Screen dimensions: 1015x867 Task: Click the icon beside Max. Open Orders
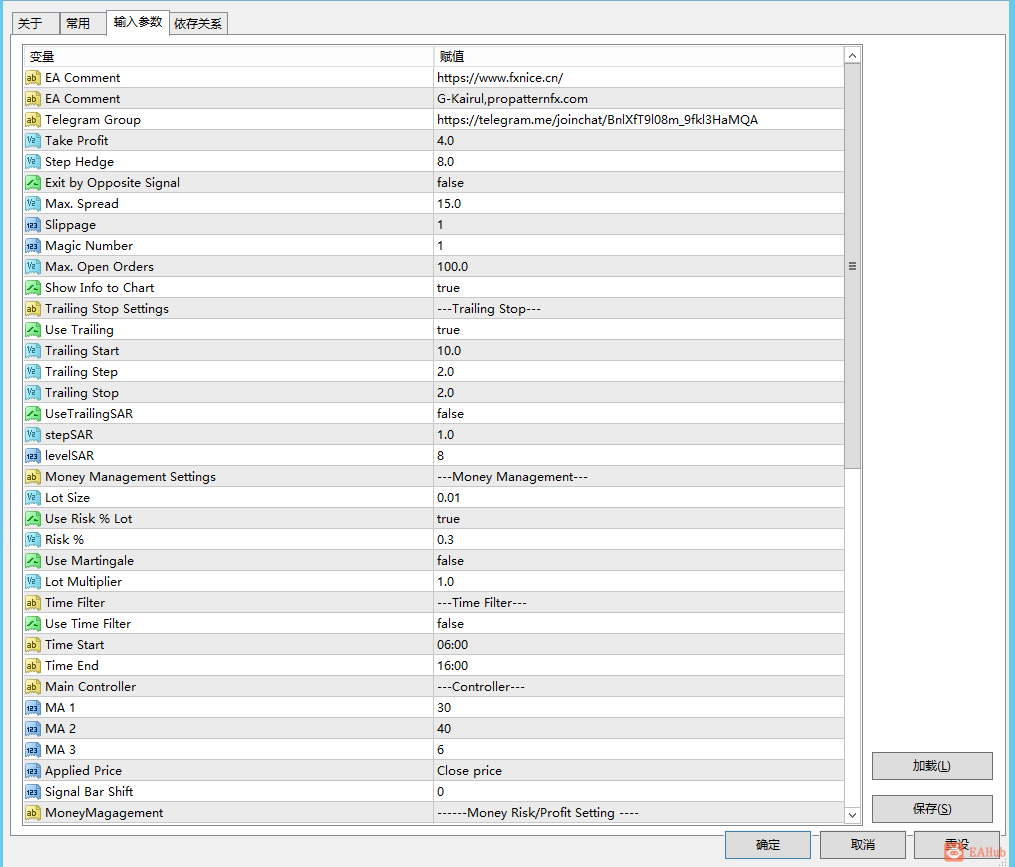pyautogui.click(x=32, y=267)
